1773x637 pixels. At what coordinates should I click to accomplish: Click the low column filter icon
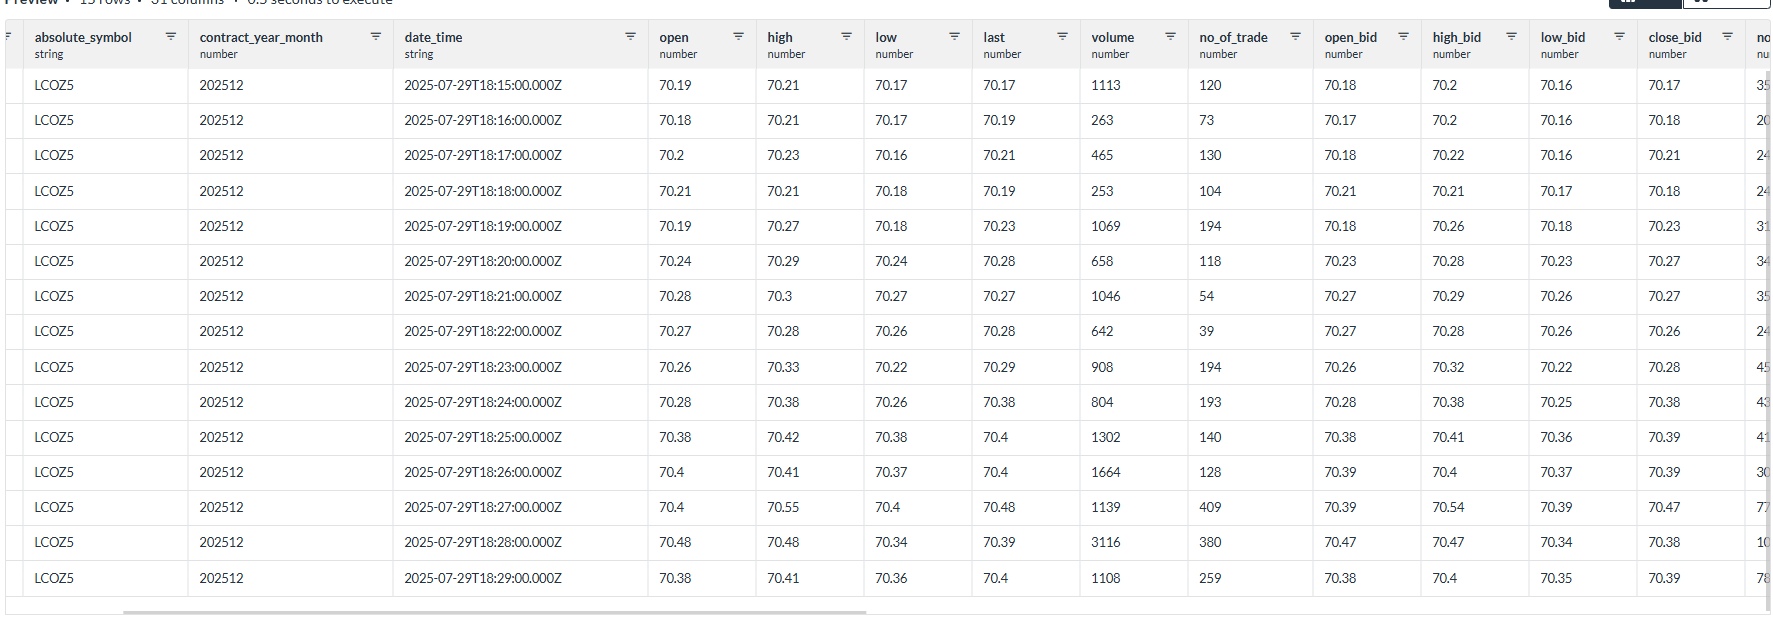click(x=955, y=36)
